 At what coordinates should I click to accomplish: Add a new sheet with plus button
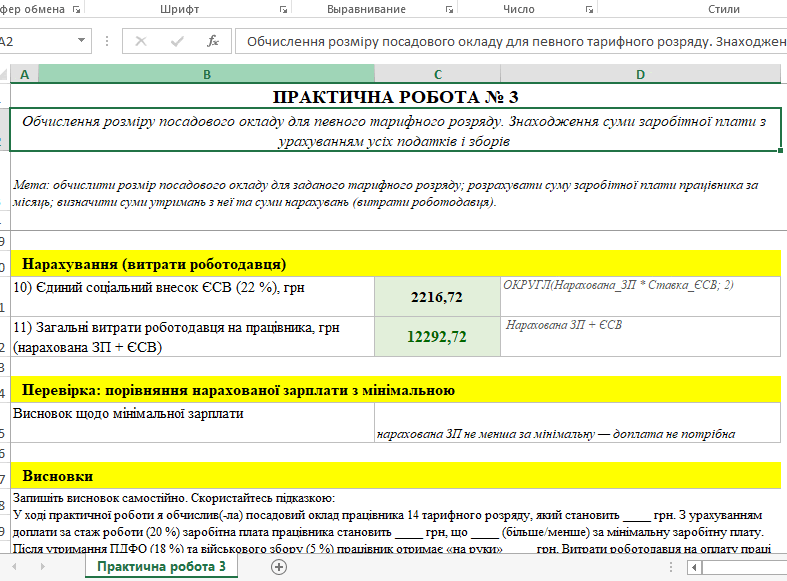[x=279, y=567]
